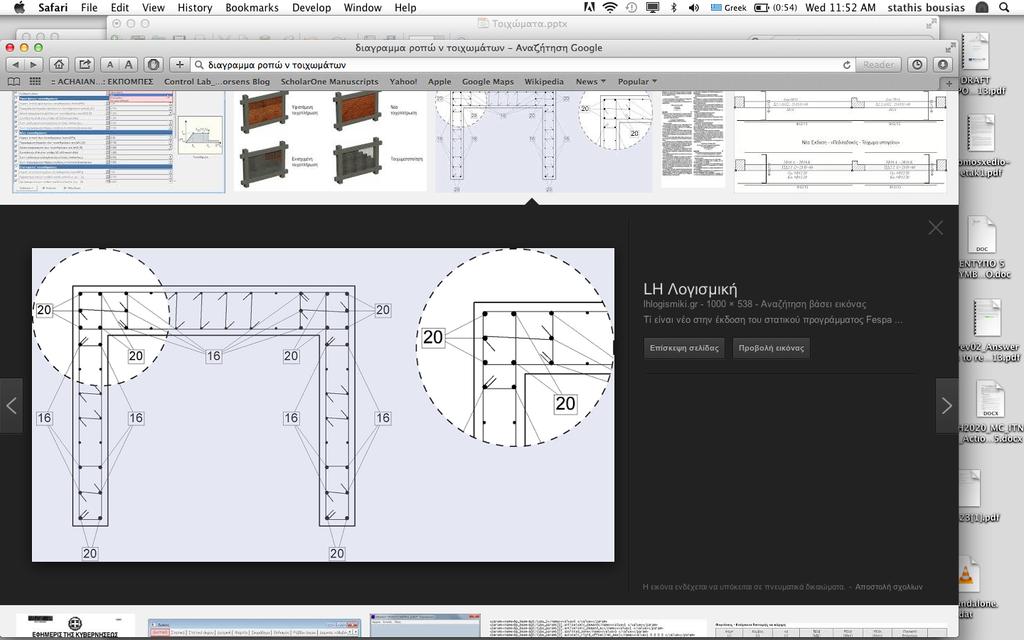Open the View menu
The width and height of the screenshot is (1024, 640).
point(153,8)
